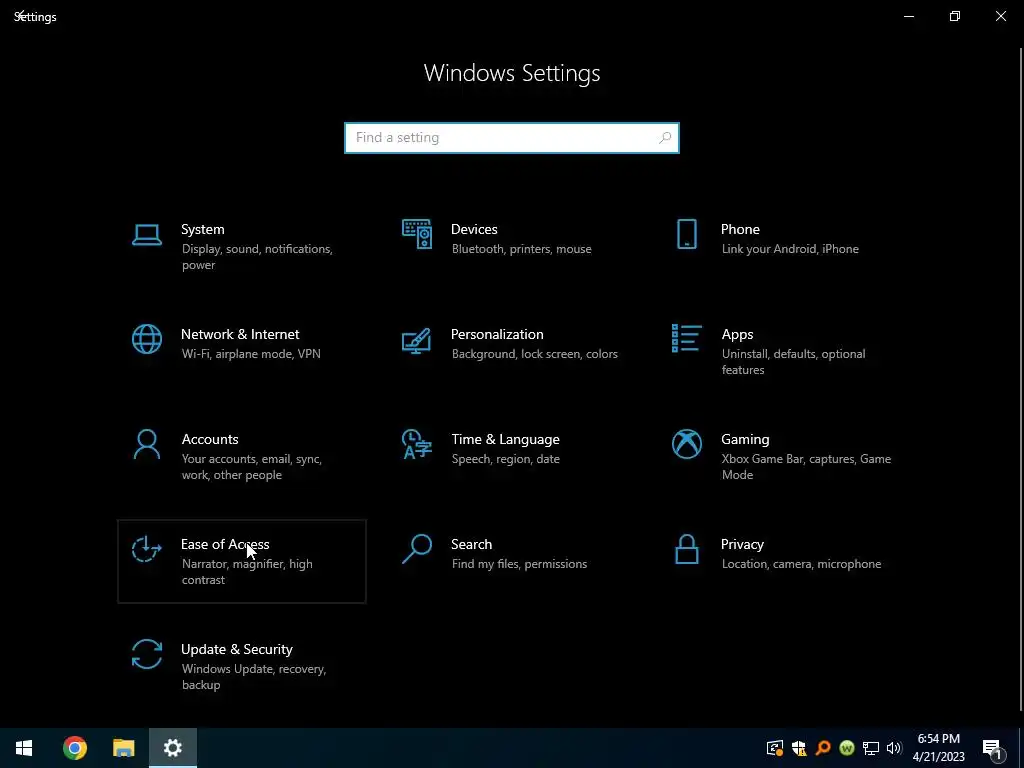
Task: Click 'Link your Android, iPhone' description
Action: [x=790, y=249]
